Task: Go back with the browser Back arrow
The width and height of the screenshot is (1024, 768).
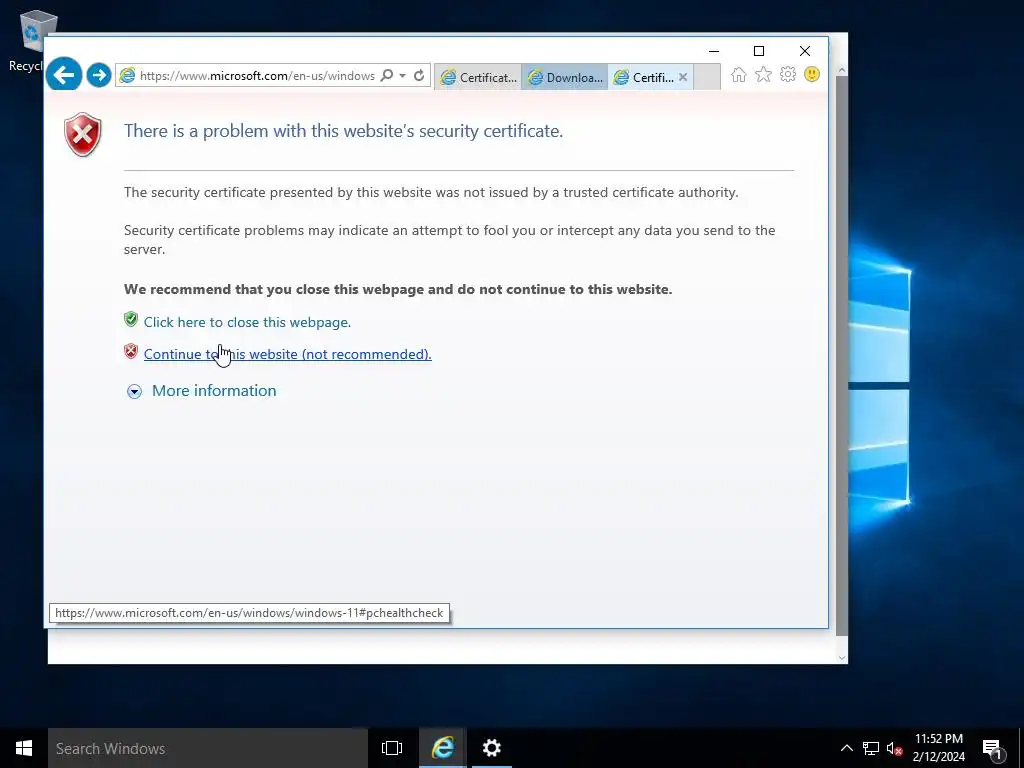Action: pyautogui.click(x=64, y=75)
